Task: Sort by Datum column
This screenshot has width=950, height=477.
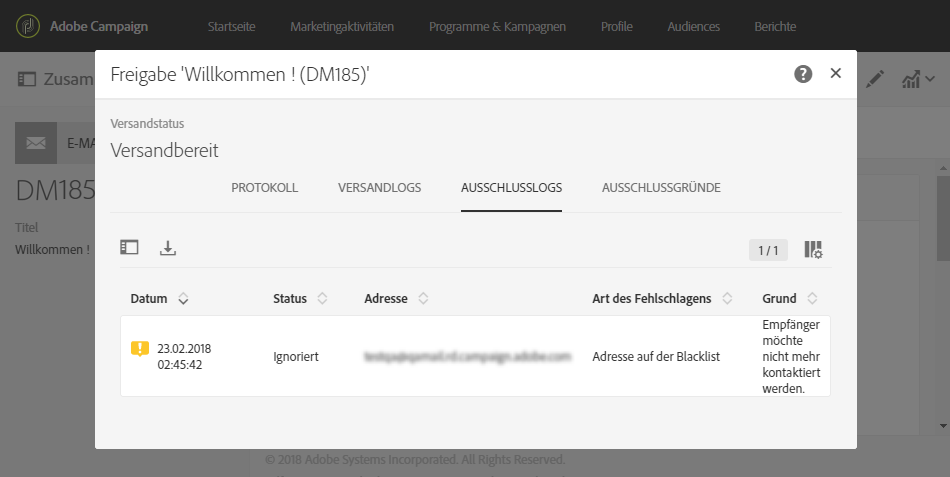Action: [183, 298]
